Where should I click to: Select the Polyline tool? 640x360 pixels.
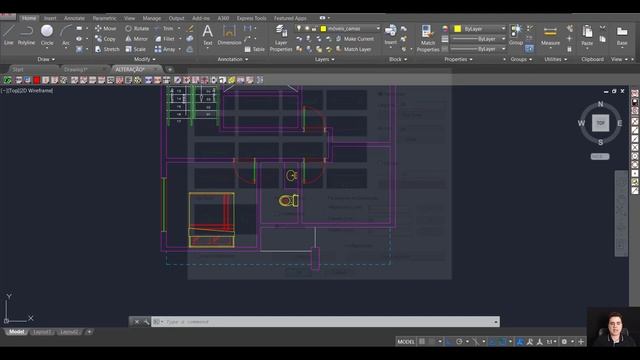tap(26, 34)
